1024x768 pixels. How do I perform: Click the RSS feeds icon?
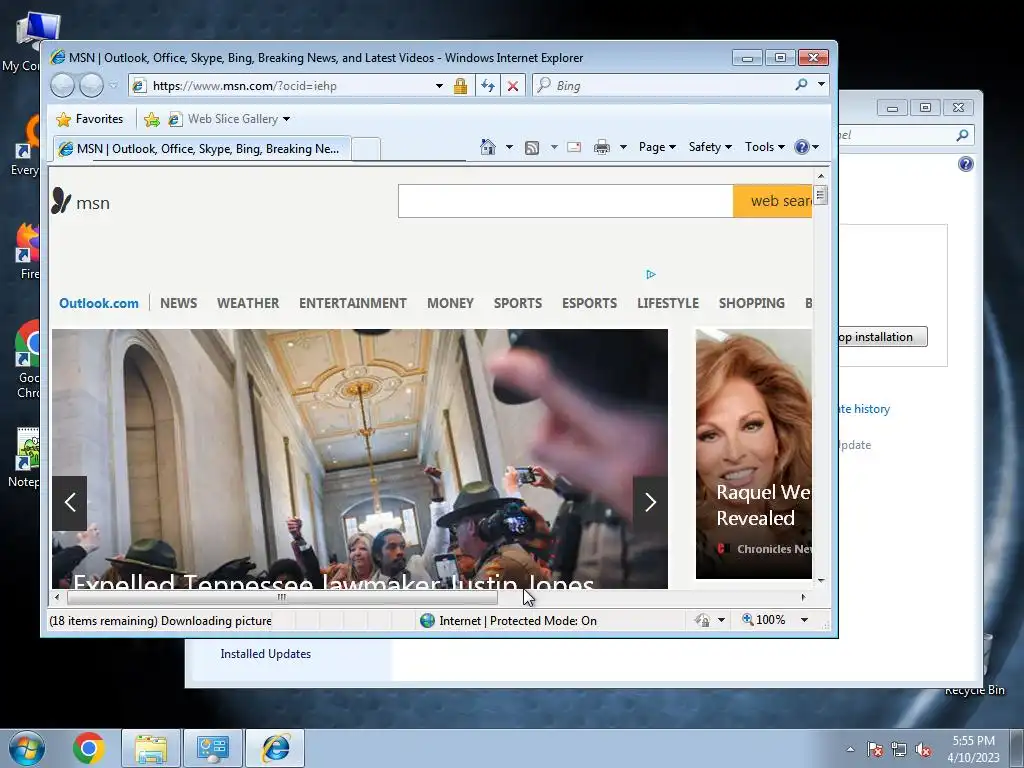tap(532, 148)
